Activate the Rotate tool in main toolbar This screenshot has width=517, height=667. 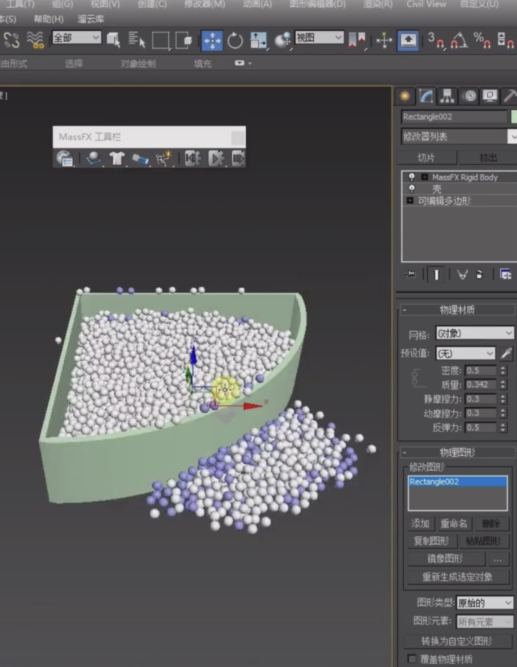click(x=235, y=41)
